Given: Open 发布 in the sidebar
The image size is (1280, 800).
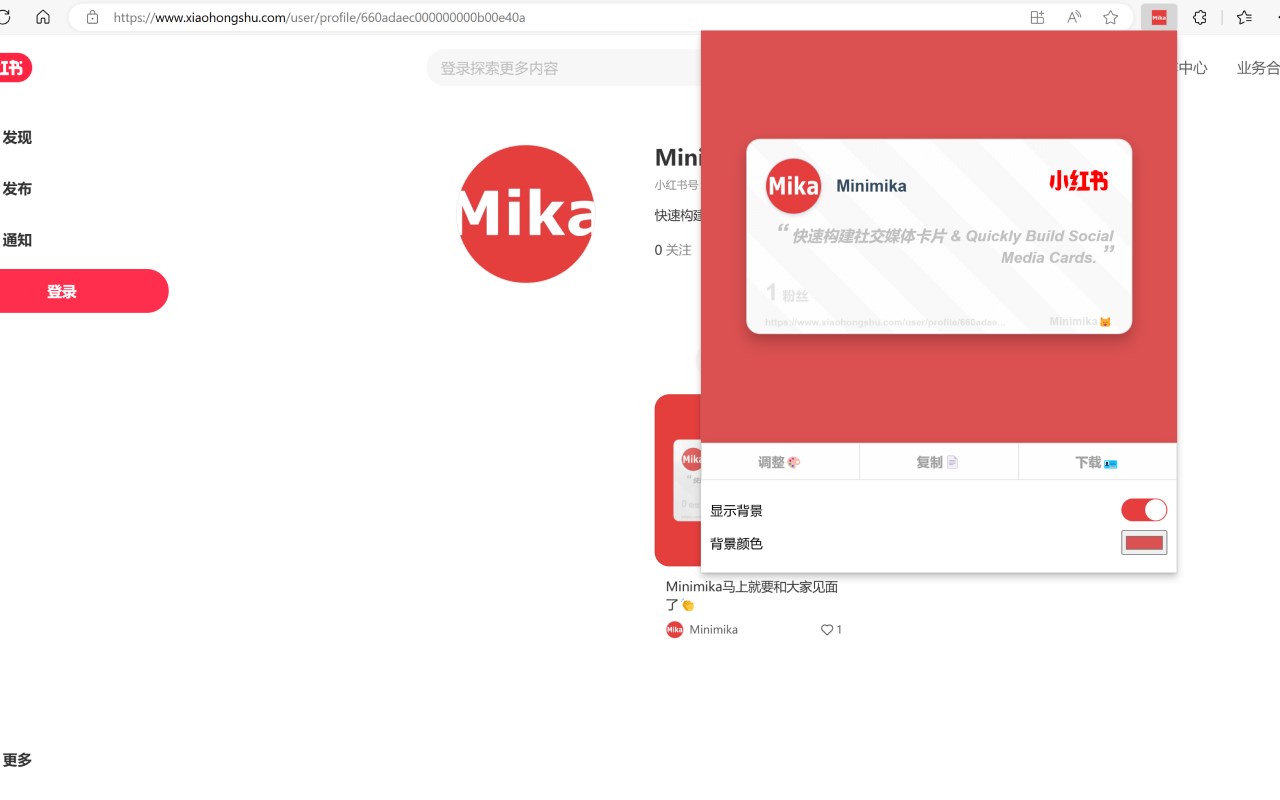Looking at the screenshot, I should [17, 189].
